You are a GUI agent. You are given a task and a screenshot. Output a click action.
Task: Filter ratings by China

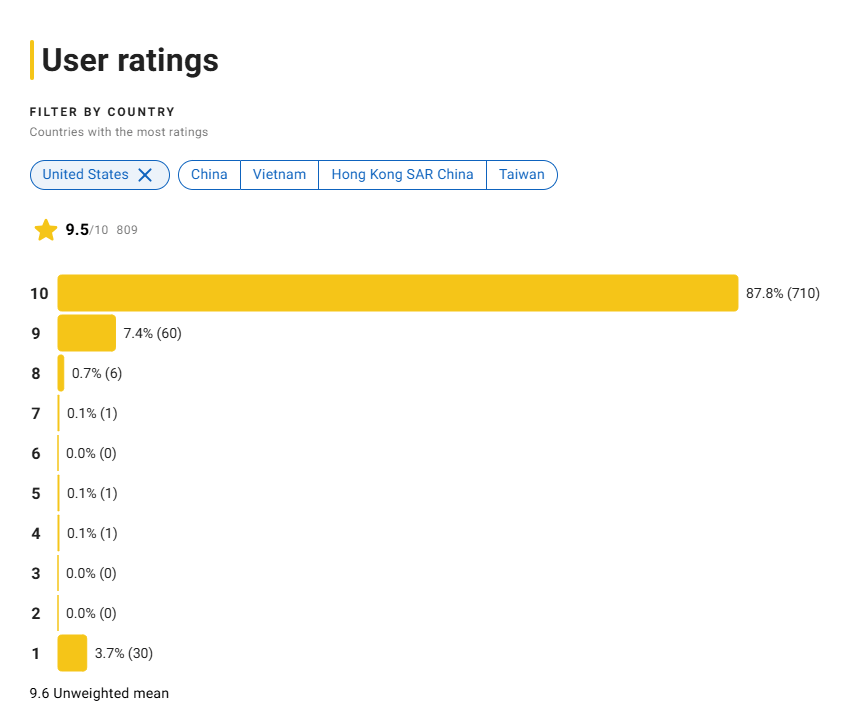coord(209,175)
